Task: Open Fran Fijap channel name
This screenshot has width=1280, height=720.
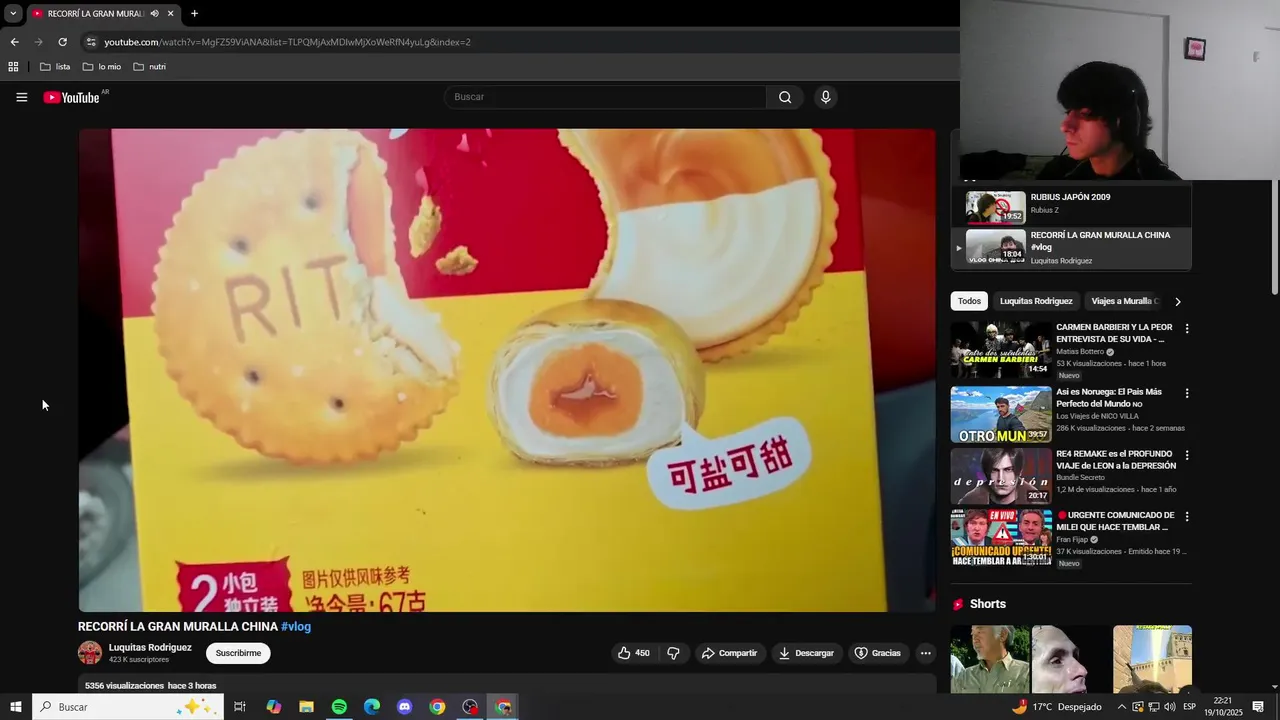Action: (x=1072, y=540)
